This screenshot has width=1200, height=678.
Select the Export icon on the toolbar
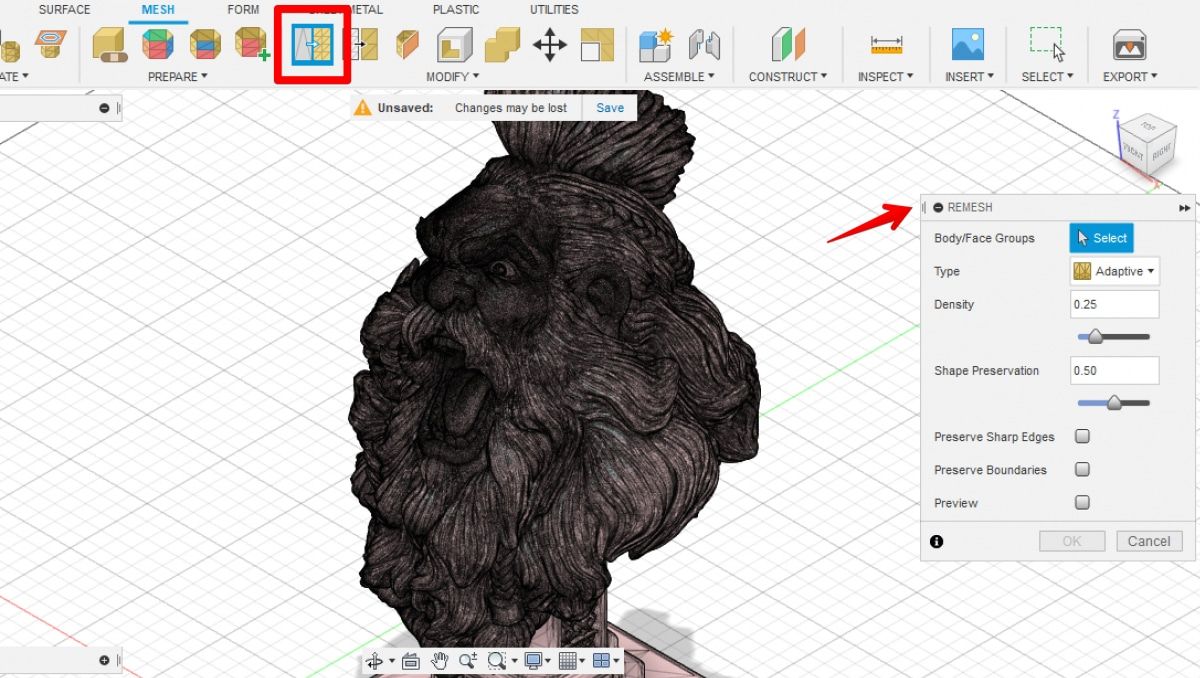tap(1129, 45)
